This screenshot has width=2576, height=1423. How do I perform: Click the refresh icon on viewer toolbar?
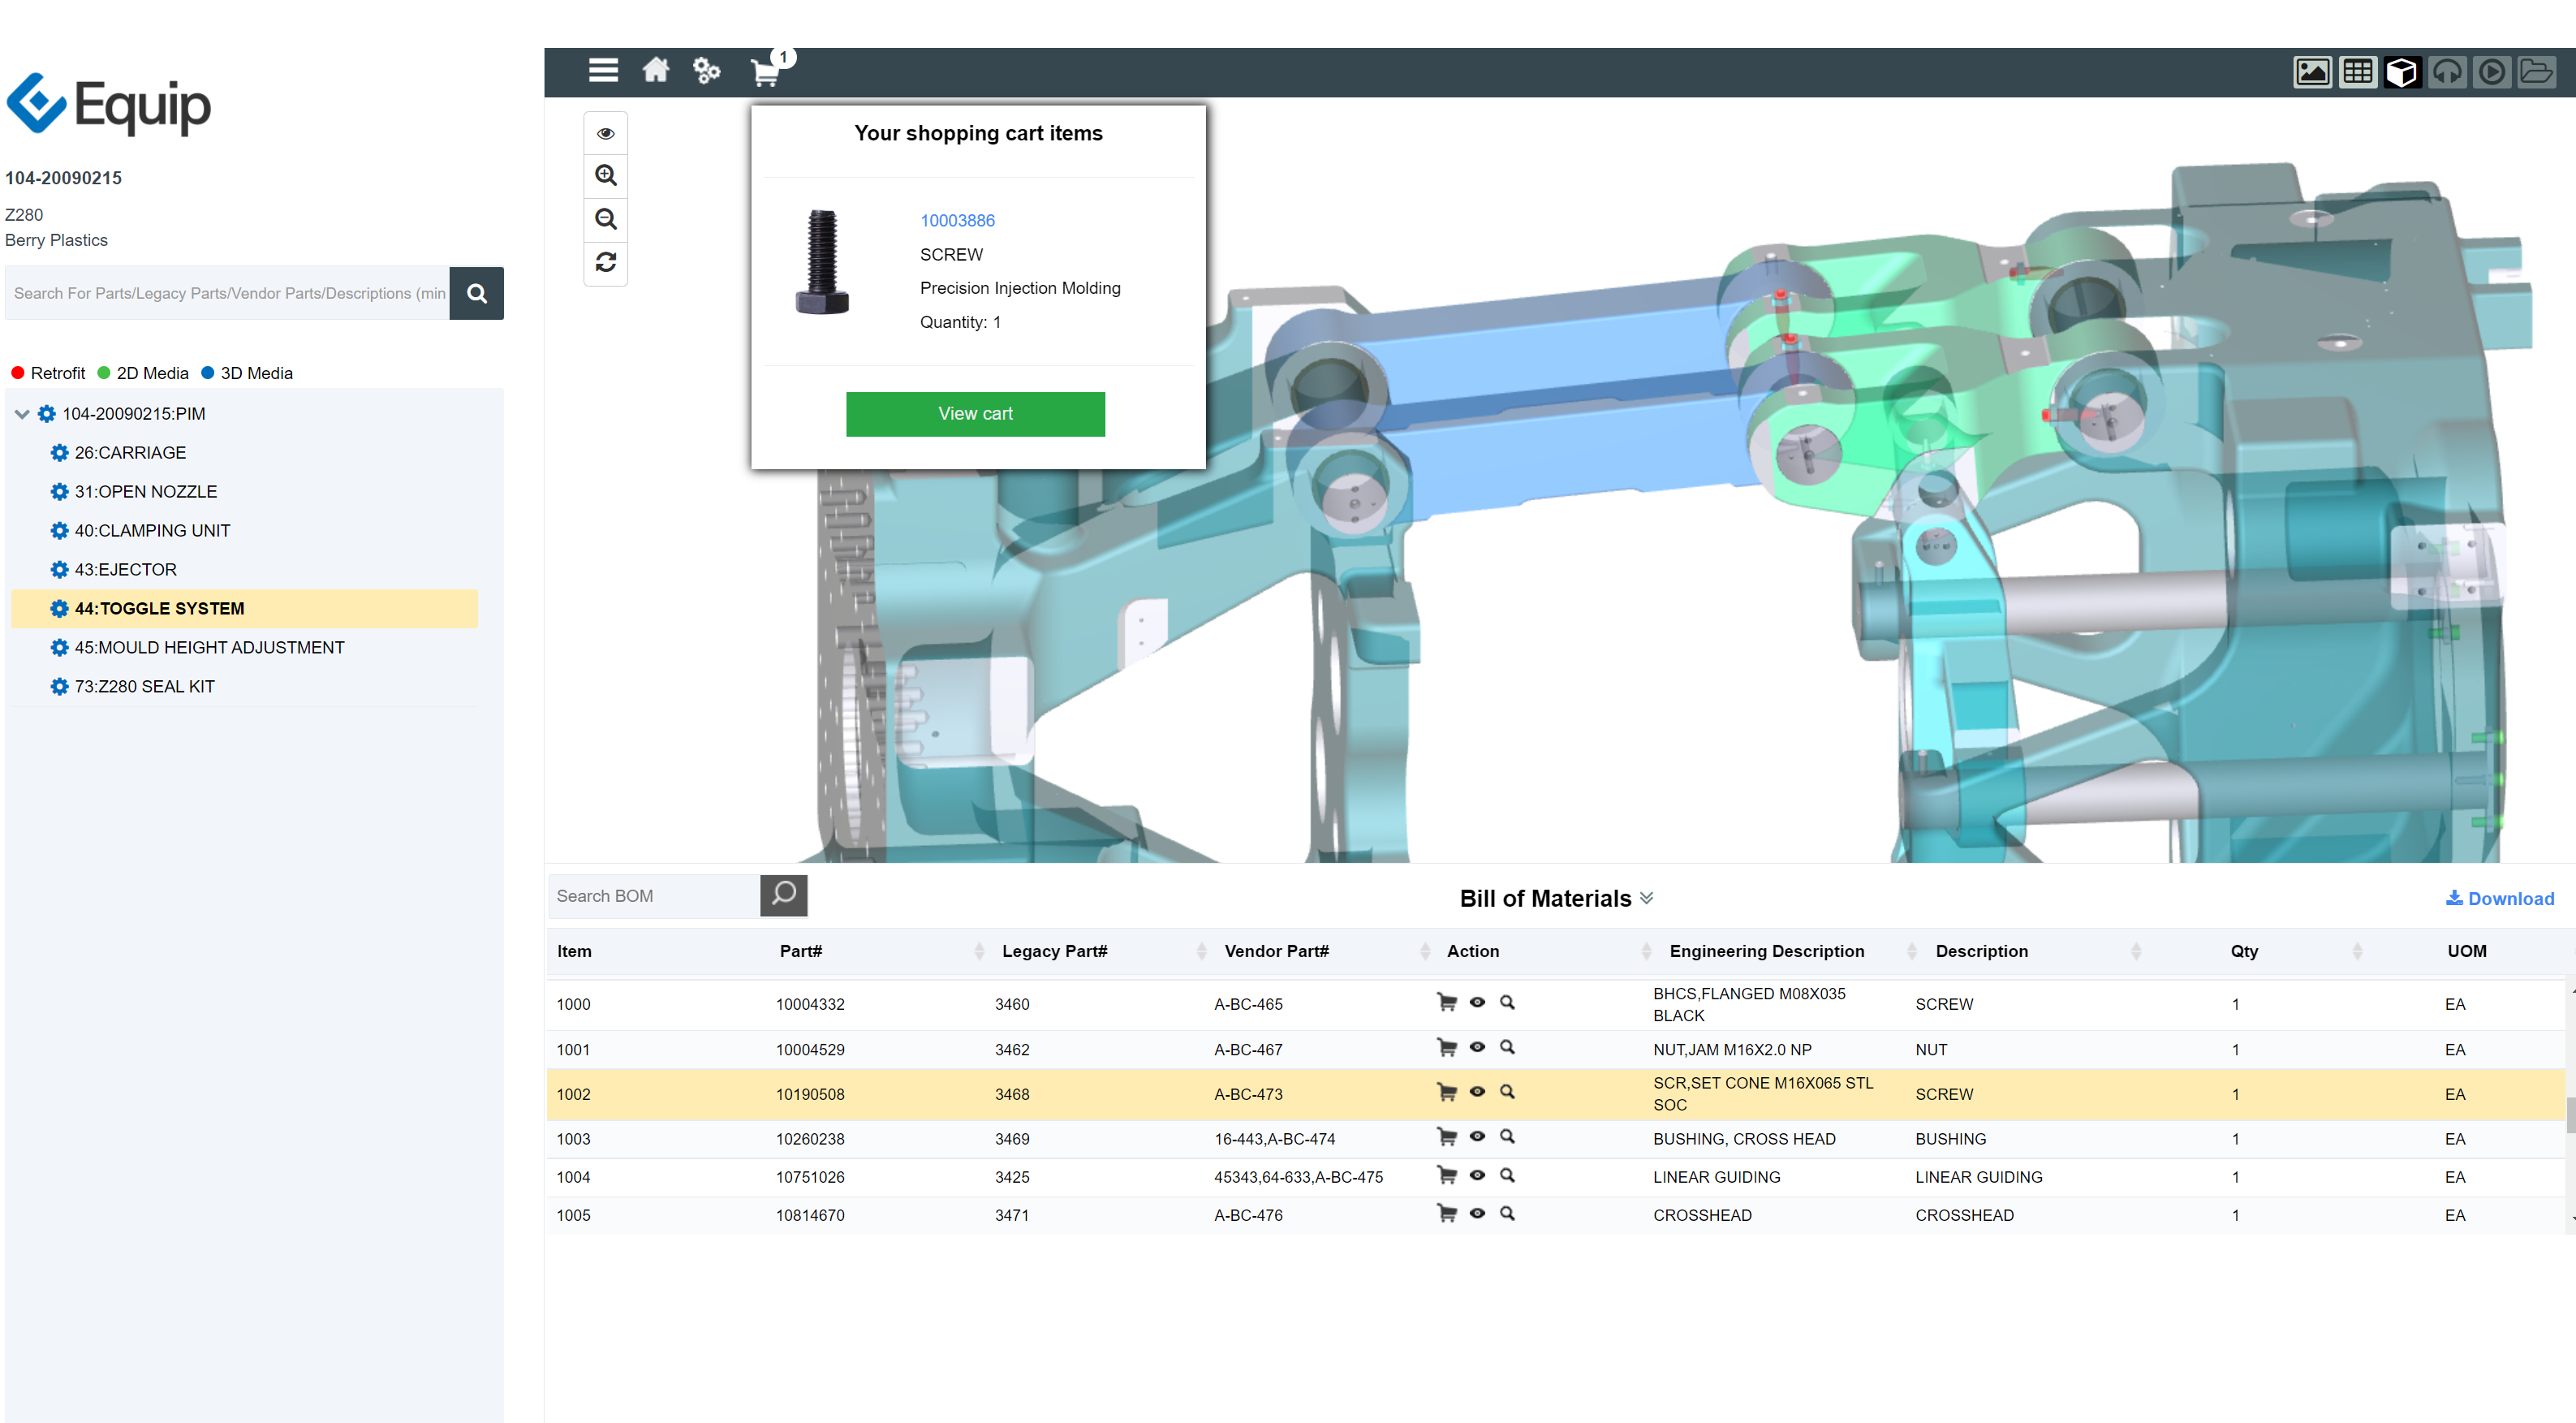tap(605, 263)
